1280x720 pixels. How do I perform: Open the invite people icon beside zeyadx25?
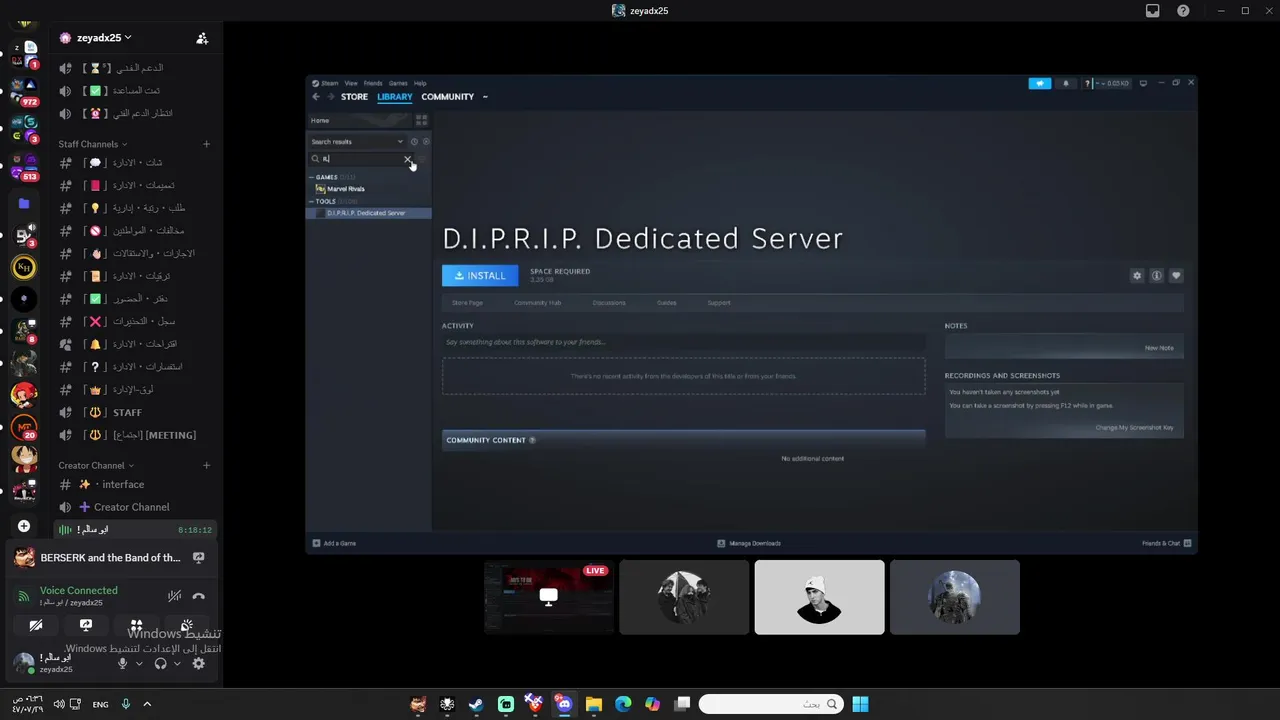202,38
